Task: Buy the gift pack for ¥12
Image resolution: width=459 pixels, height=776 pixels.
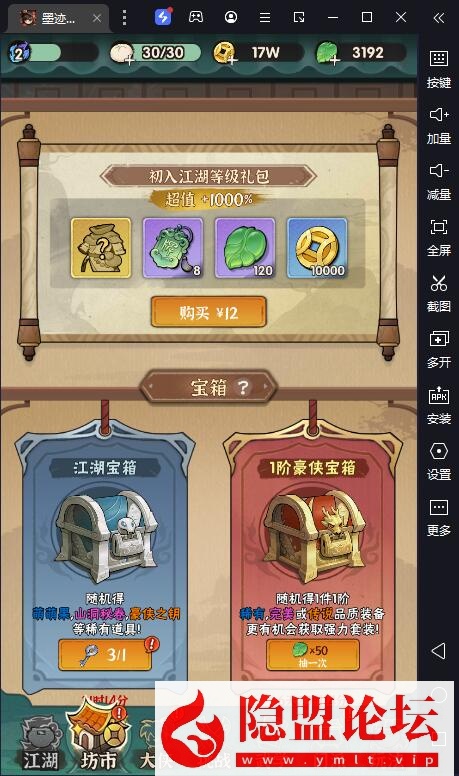Action: (x=208, y=312)
